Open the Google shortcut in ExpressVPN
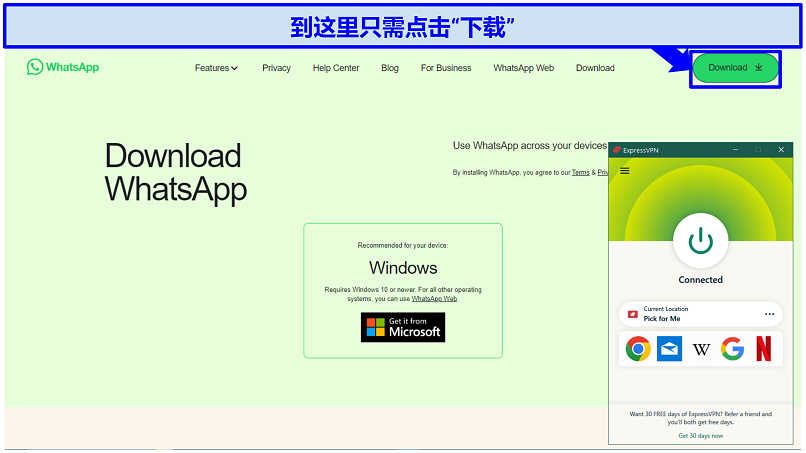The height and width of the screenshot is (453, 806). (732, 349)
